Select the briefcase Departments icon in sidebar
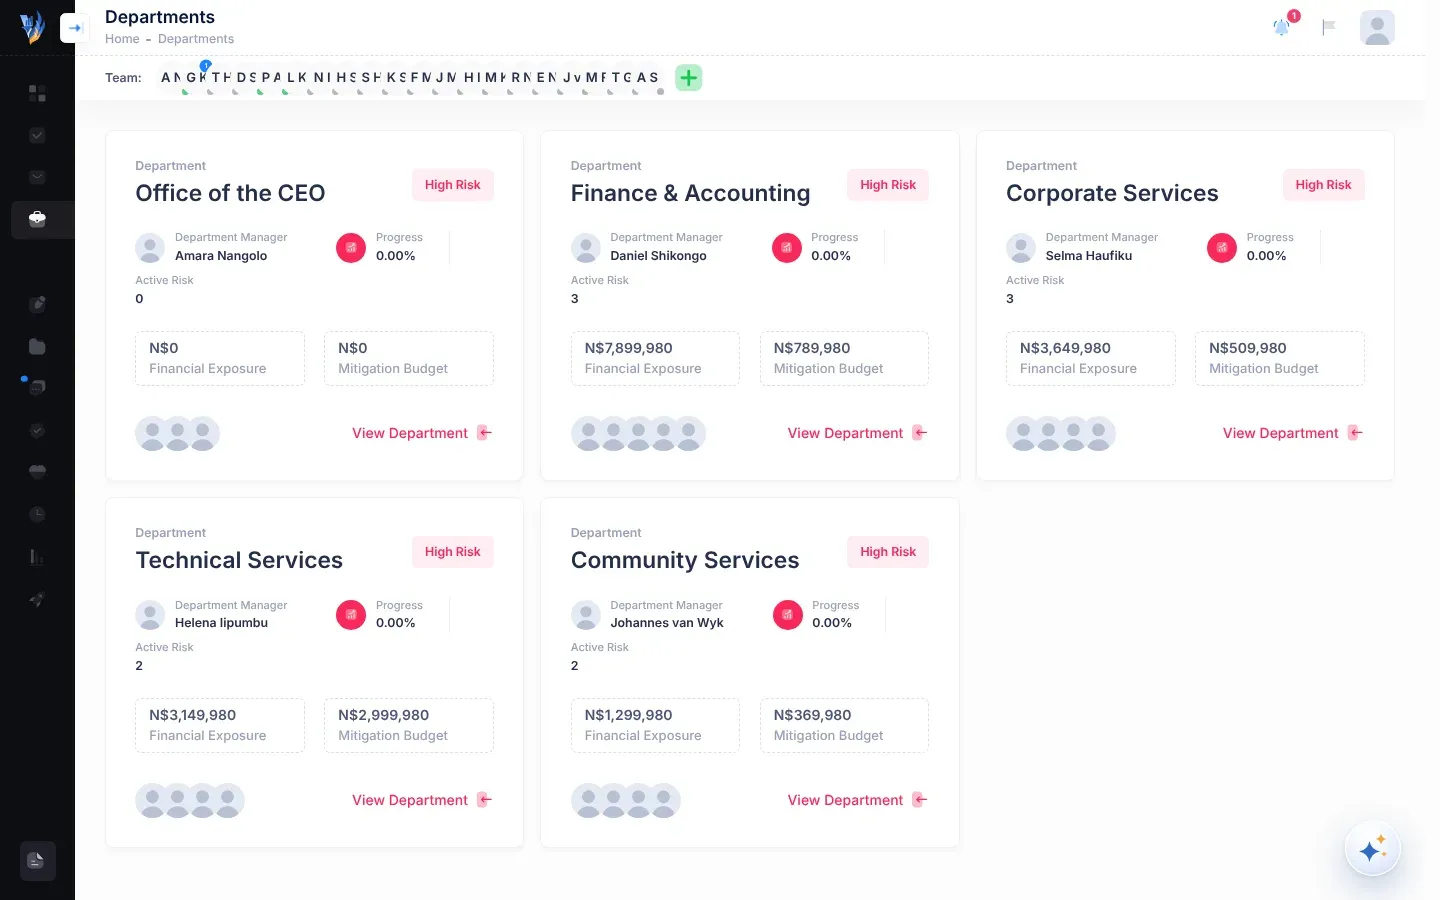This screenshot has height=900, width=1440. click(37, 219)
